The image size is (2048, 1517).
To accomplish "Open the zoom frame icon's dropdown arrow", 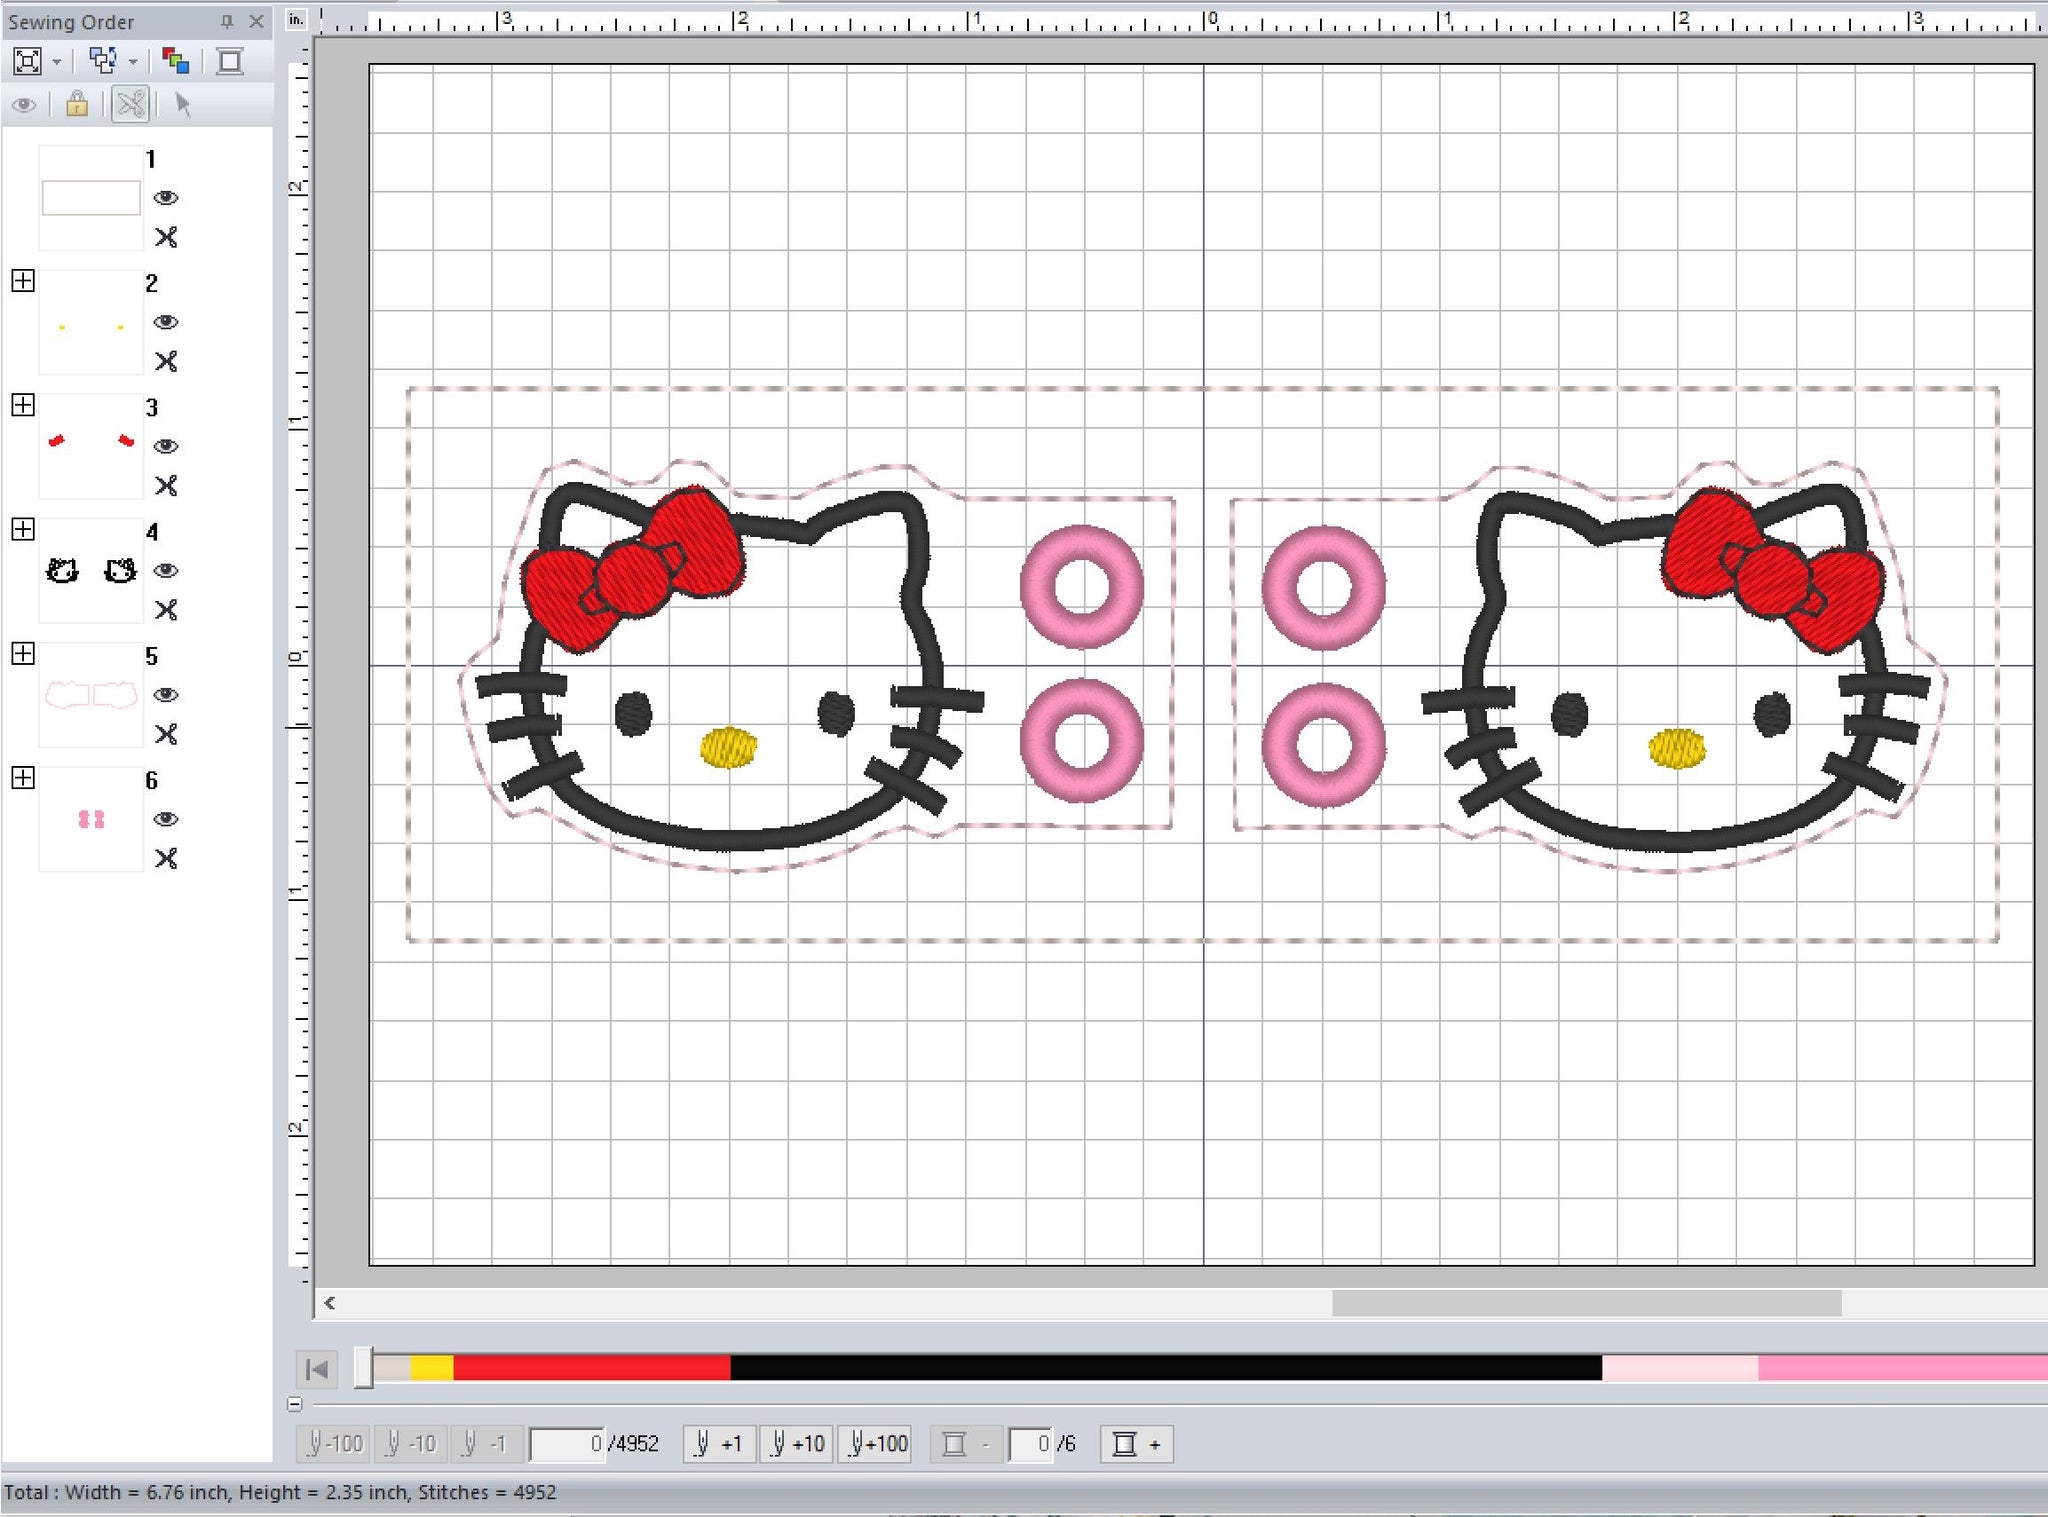I will 56,62.
